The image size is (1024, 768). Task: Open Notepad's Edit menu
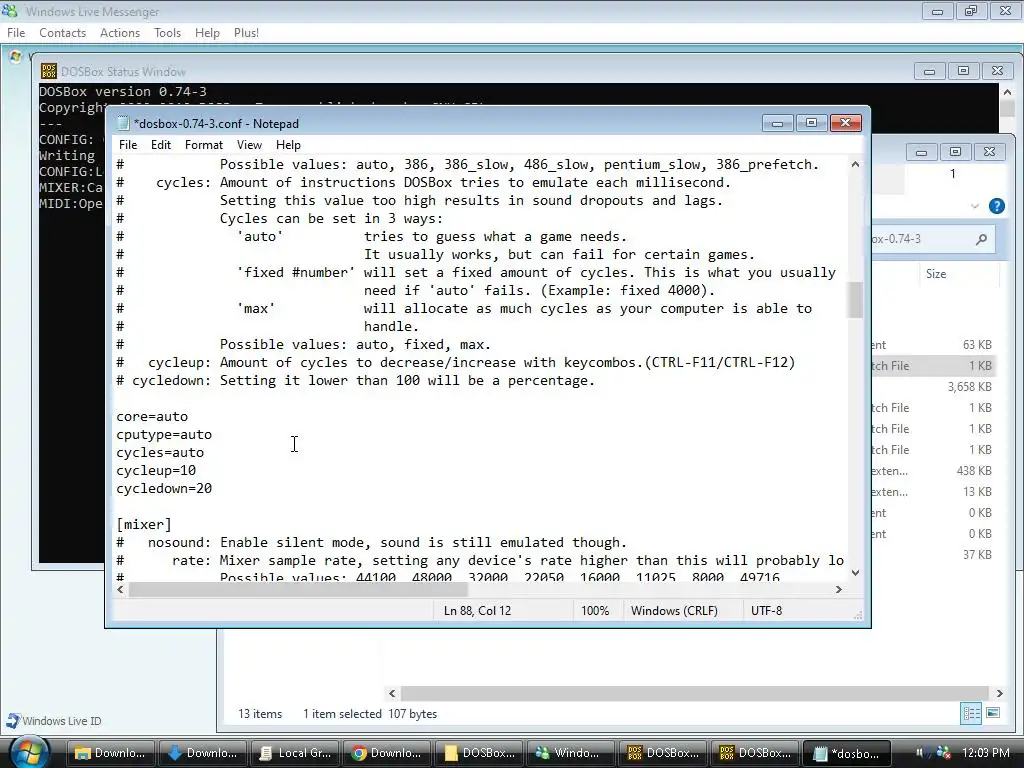[161, 145]
